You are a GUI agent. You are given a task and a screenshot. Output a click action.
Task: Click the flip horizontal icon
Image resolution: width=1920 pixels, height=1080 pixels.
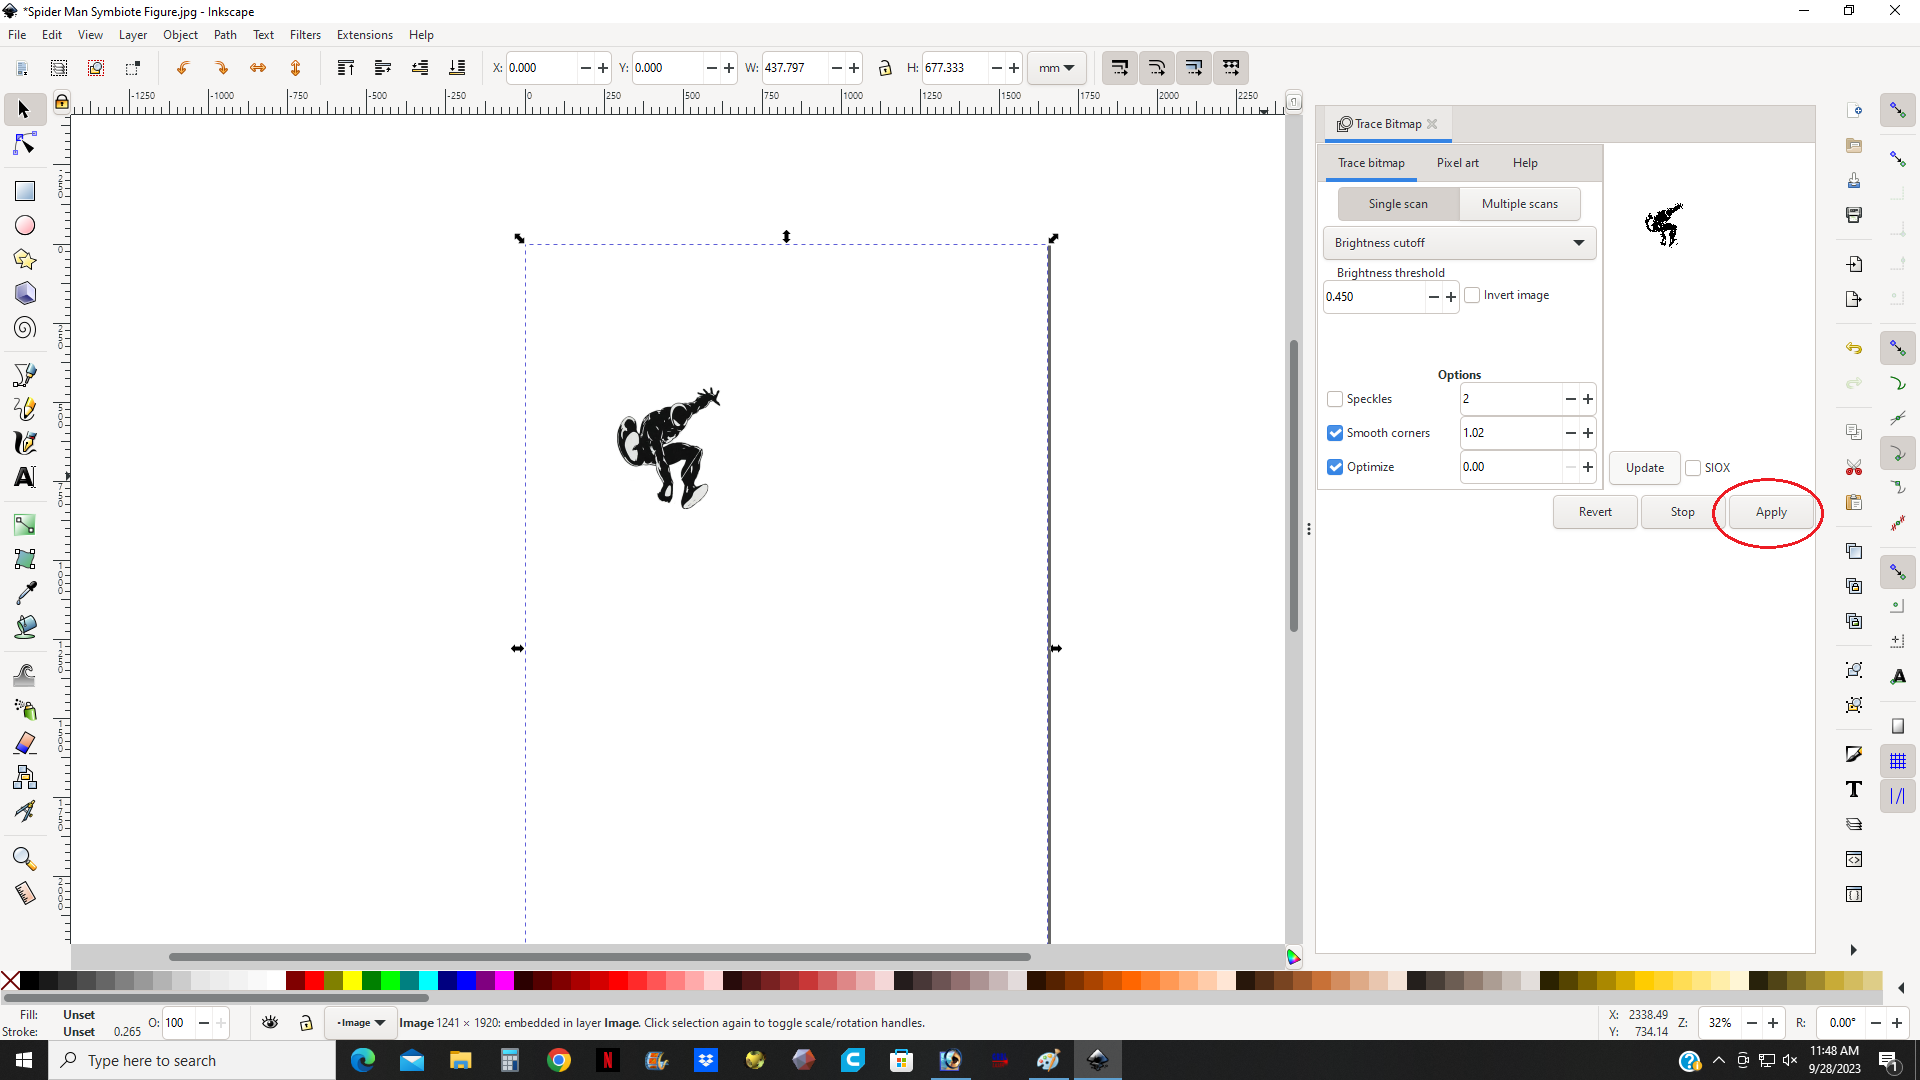[x=258, y=68]
